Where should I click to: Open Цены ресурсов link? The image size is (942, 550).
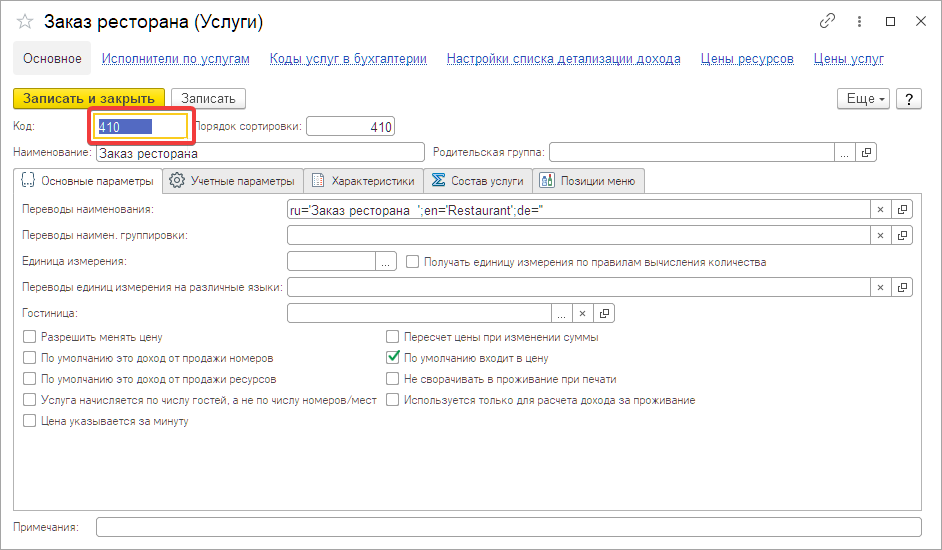click(747, 59)
